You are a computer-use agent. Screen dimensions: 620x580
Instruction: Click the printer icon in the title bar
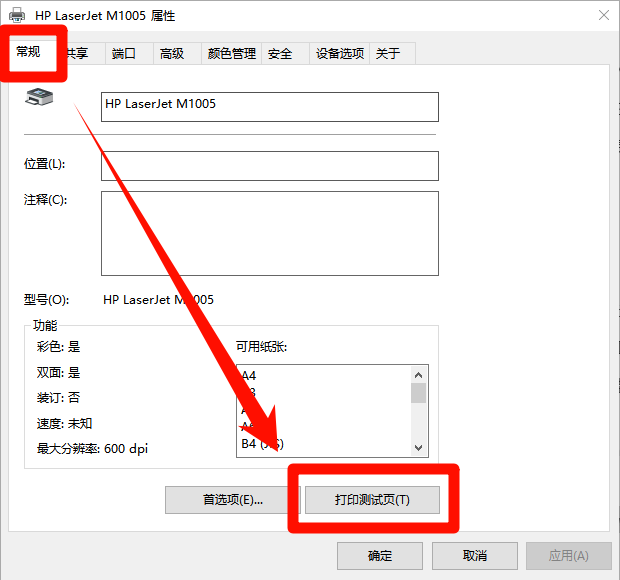click(17, 15)
